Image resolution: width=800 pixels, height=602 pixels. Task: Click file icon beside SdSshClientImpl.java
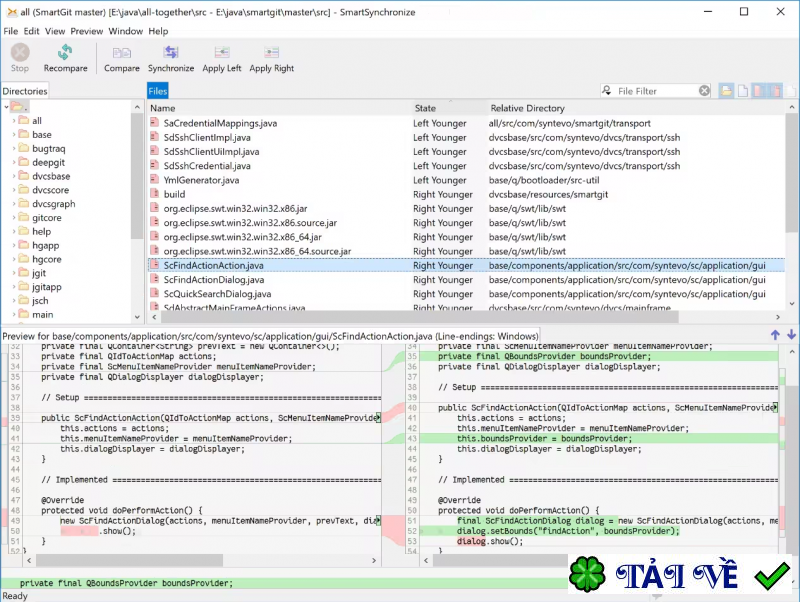(155, 137)
